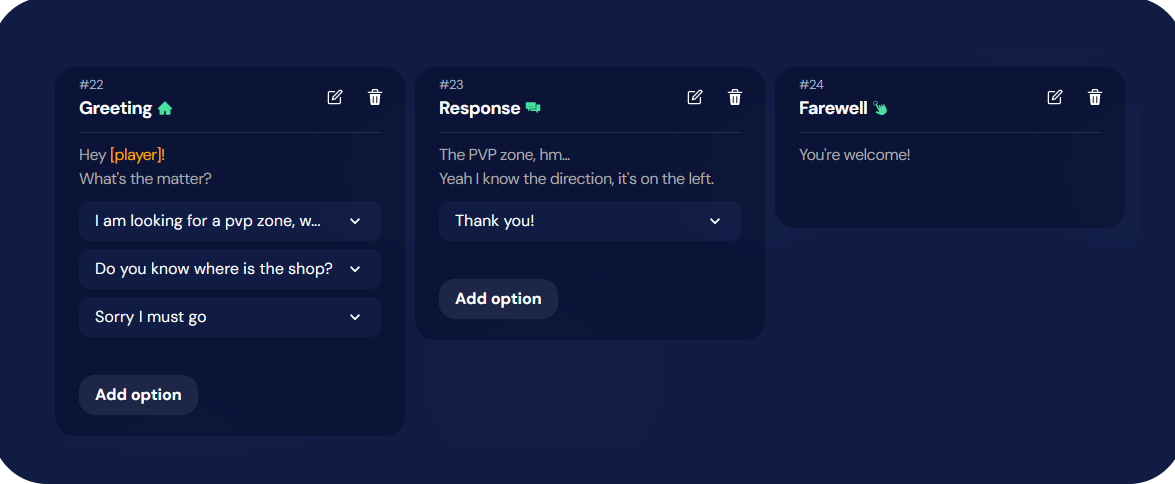Viewport: 1175px width, 484px height.
Task: Click the 'You're welcome!' farewell text
Action: coord(854,155)
